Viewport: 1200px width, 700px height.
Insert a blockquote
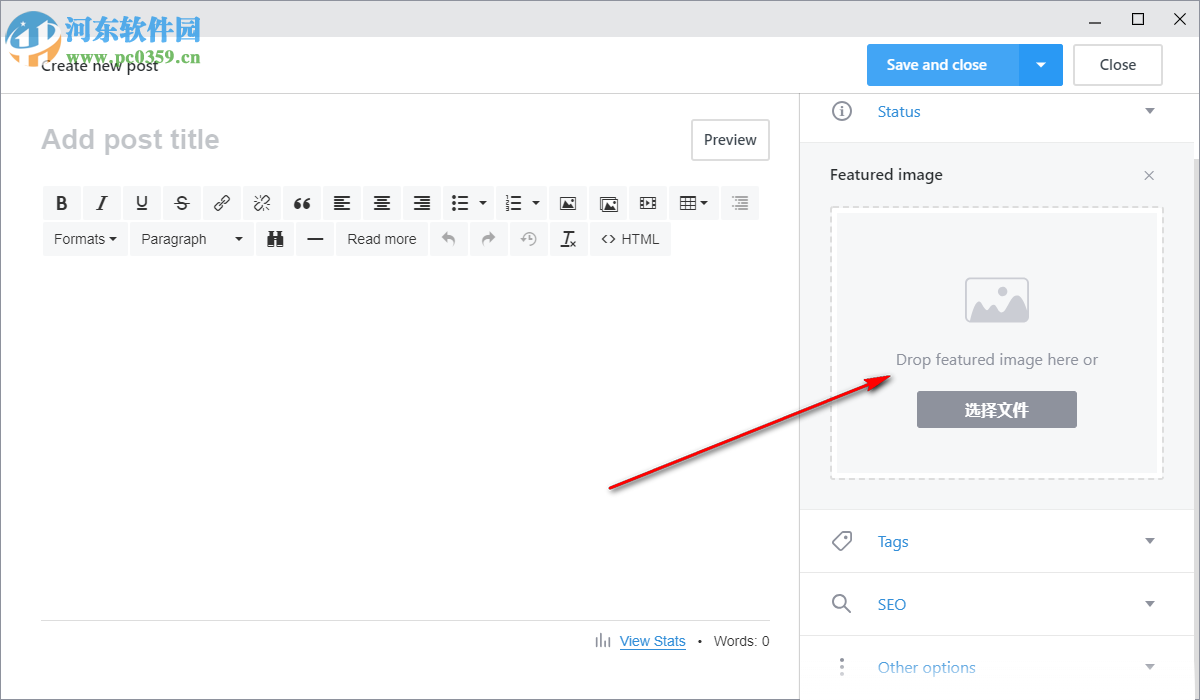(302, 203)
